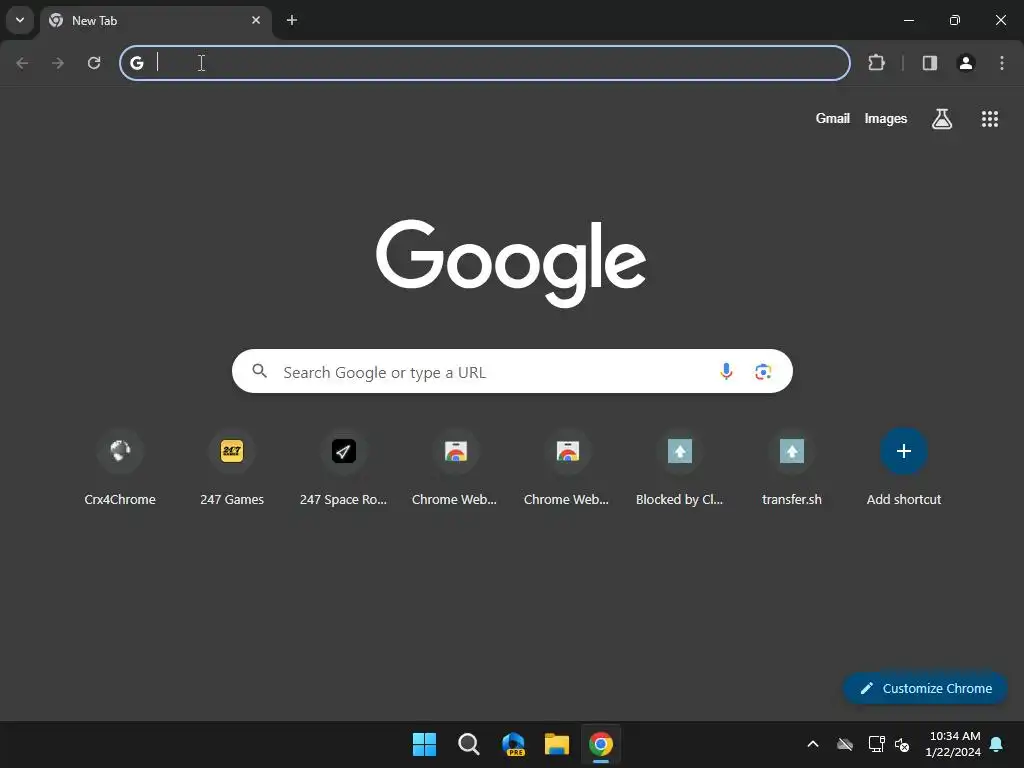Open the Images link
This screenshot has width=1024, height=768.
[886, 118]
